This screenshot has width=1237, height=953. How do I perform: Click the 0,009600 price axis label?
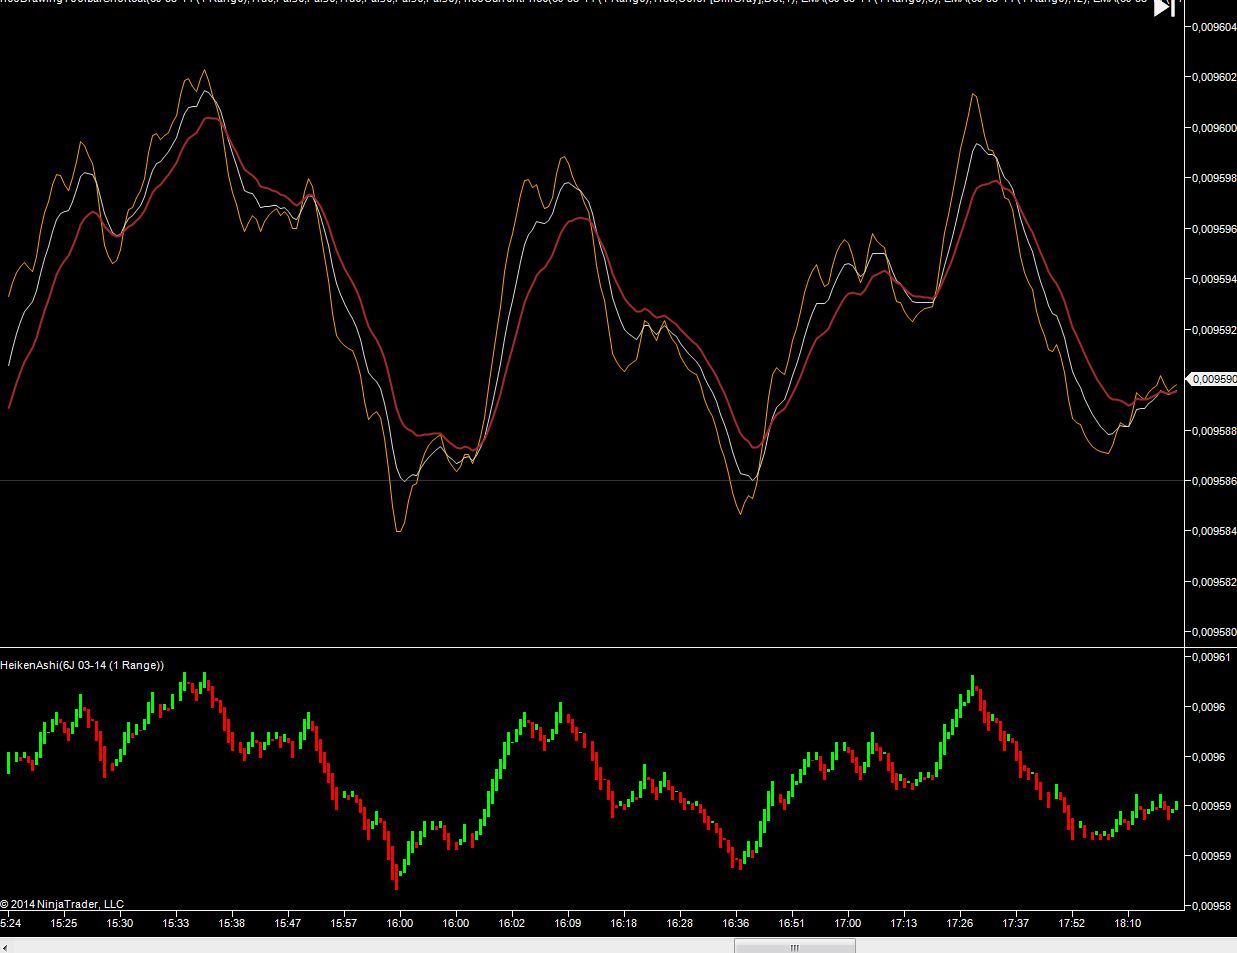[1214, 128]
